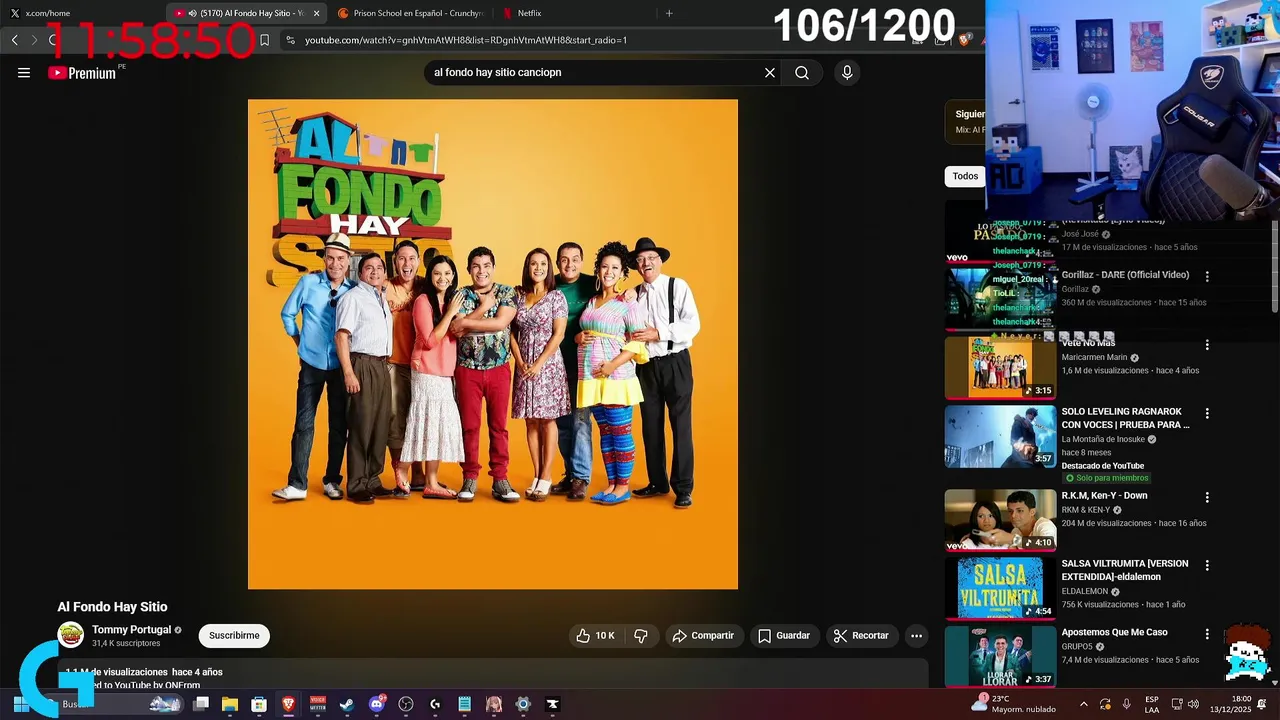Click Brave browser taskbar icon
Image resolution: width=1280 pixels, height=720 pixels.
(x=289, y=704)
